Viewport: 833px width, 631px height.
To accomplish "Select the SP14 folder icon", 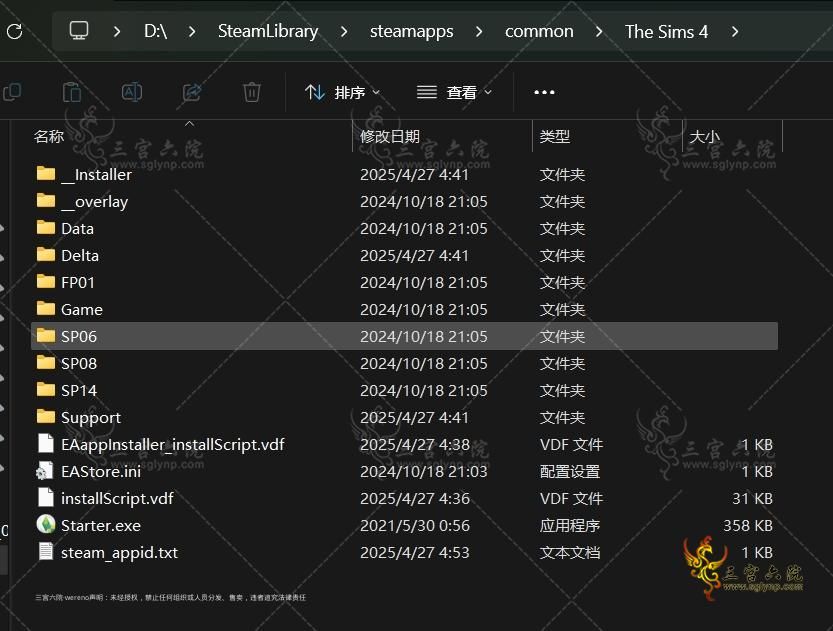I will (x=46, y=389).
